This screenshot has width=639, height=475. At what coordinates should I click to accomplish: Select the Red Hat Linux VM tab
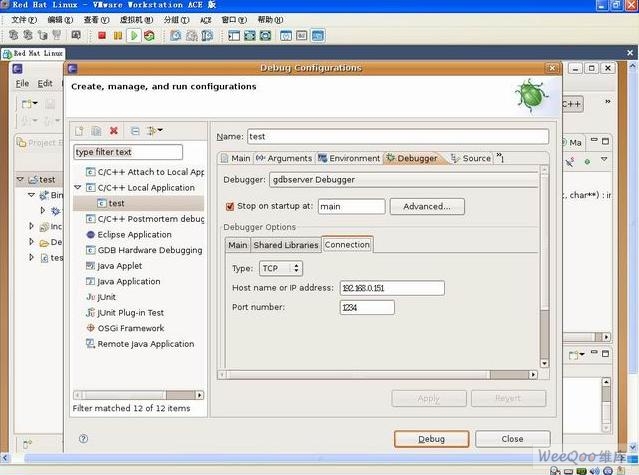click(33, 53)
